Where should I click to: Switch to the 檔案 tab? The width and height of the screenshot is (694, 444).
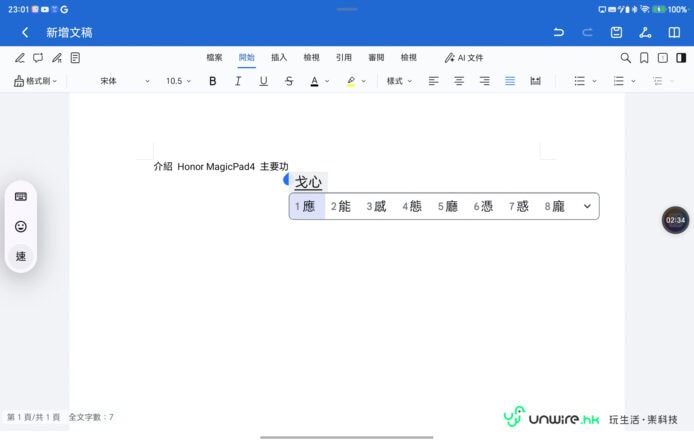click(214, 58)
